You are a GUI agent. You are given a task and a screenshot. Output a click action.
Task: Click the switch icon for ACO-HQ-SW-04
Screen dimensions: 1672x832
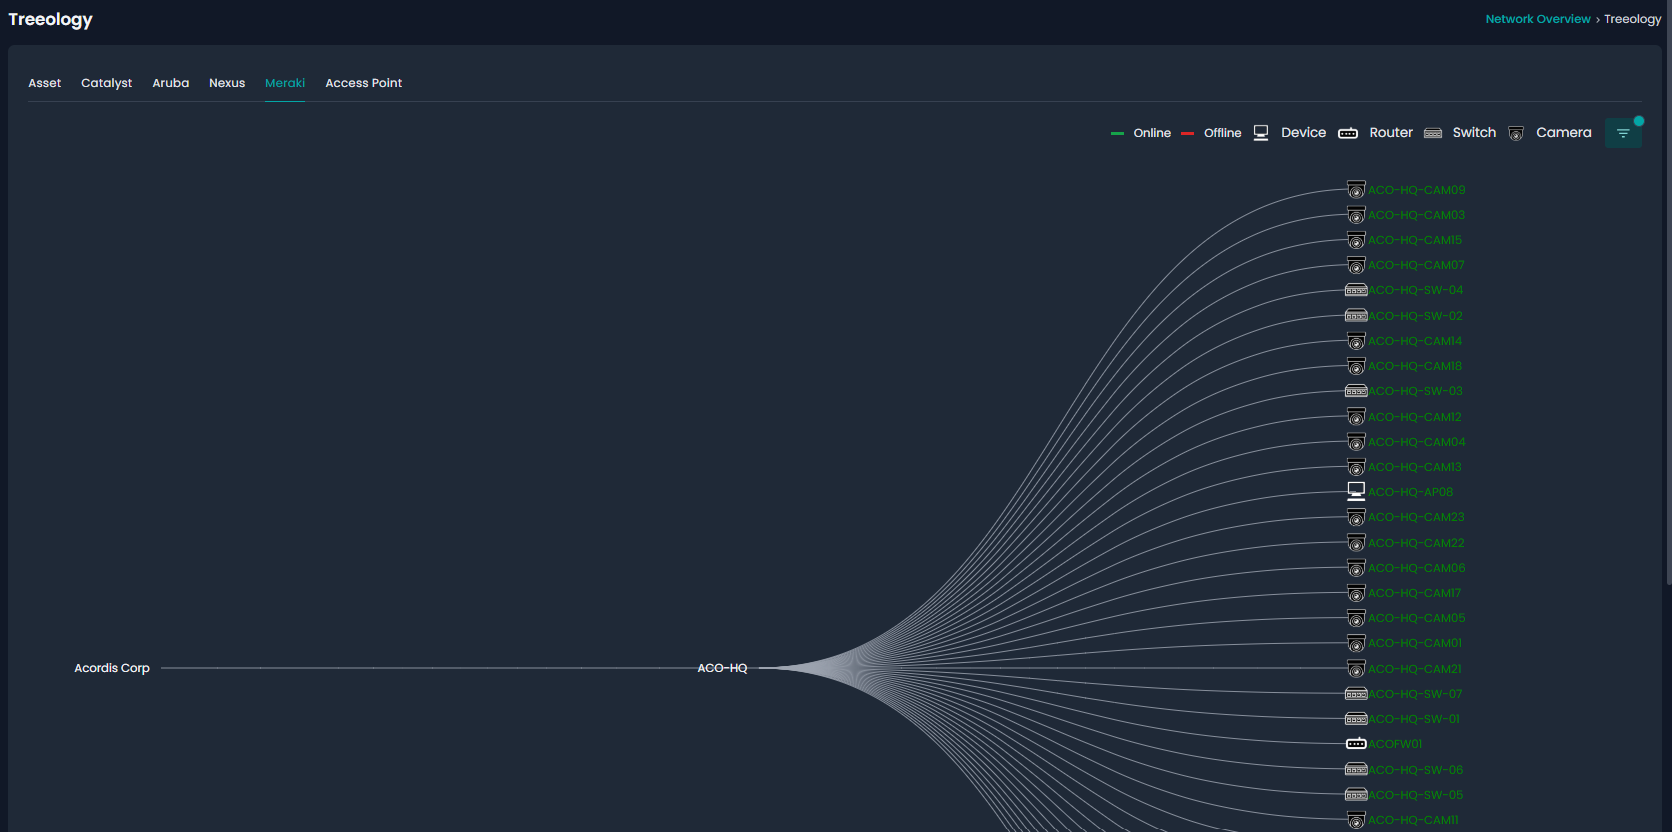pos(1356,290)
